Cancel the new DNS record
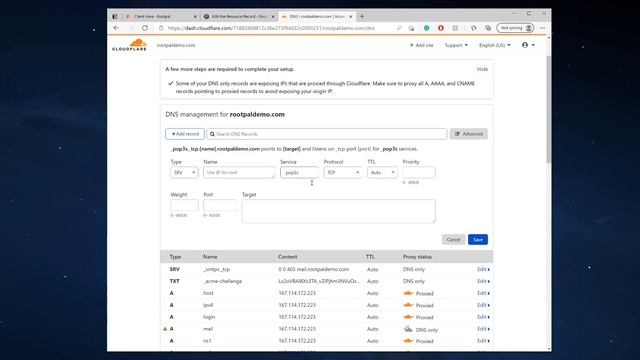Screen dimensions: 640x360 [x=453, y=240]
